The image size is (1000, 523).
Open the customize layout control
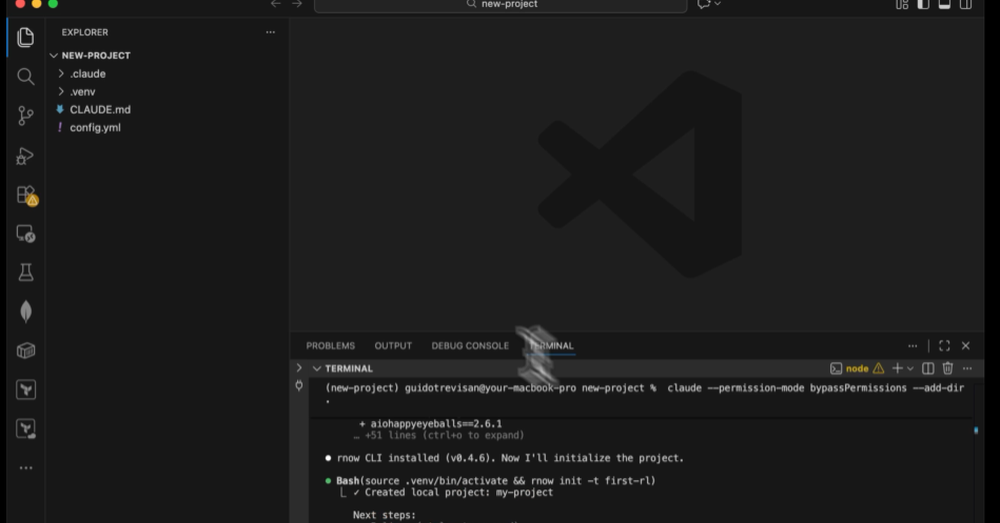(902, 4)
